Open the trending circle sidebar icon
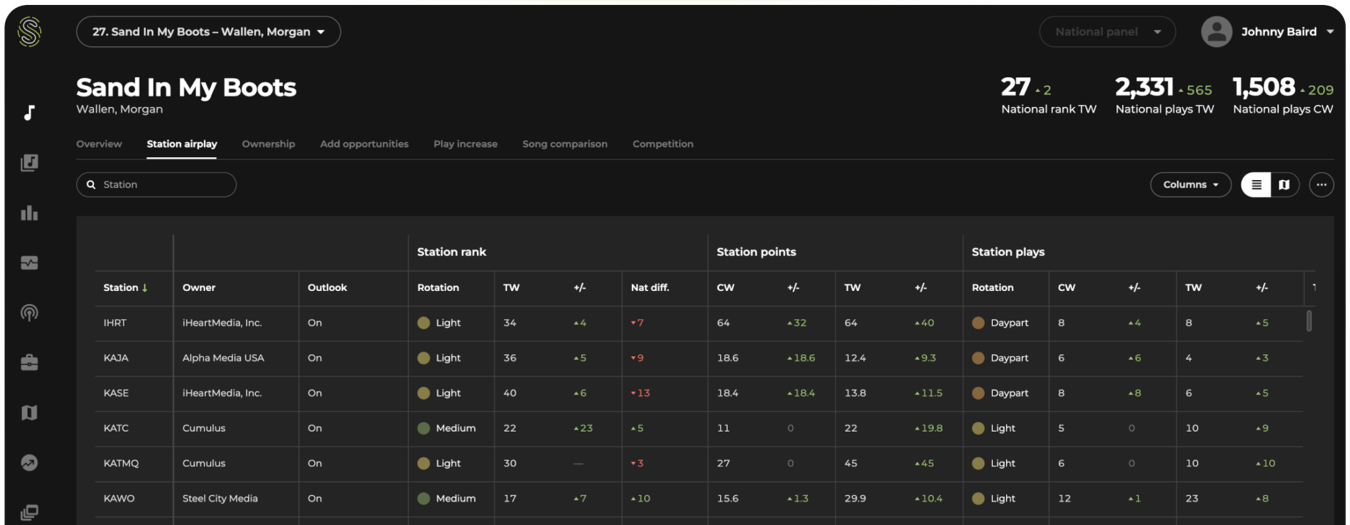The width and height of the screenshot is (1350, 525). tap(29, 462)
